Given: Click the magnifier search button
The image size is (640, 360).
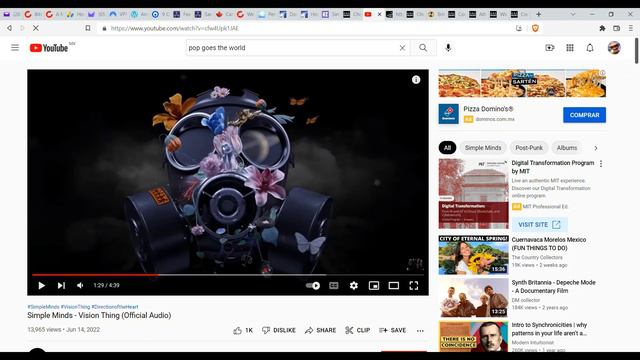Looking at the screenshot, I should 423,48.
